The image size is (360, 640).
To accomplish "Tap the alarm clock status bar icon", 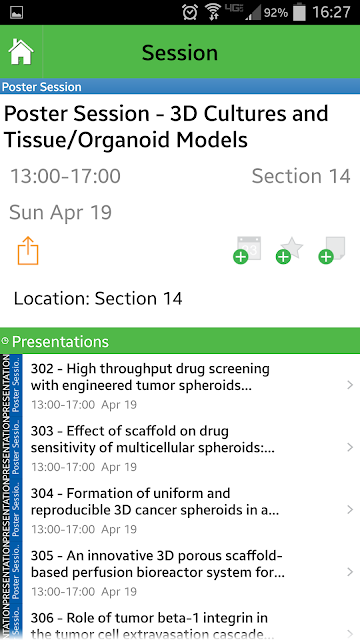I will (x=190, y=12).
